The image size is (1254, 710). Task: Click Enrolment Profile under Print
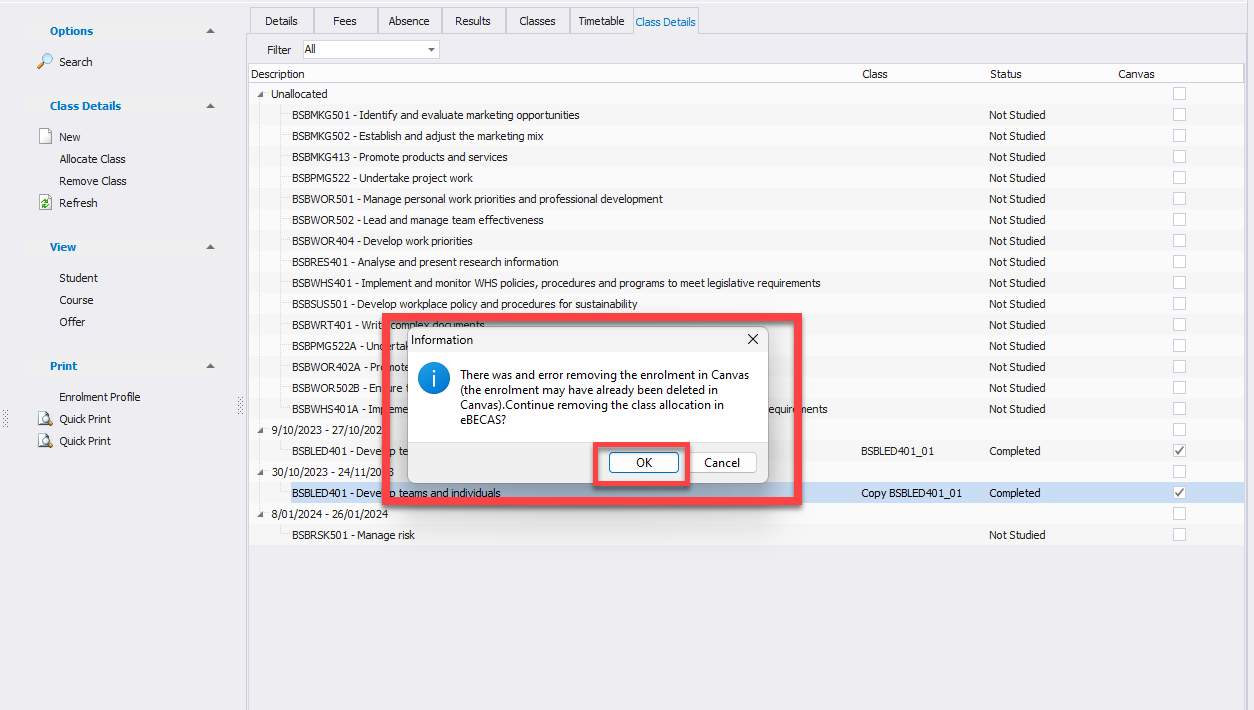[x=99, y=397]
